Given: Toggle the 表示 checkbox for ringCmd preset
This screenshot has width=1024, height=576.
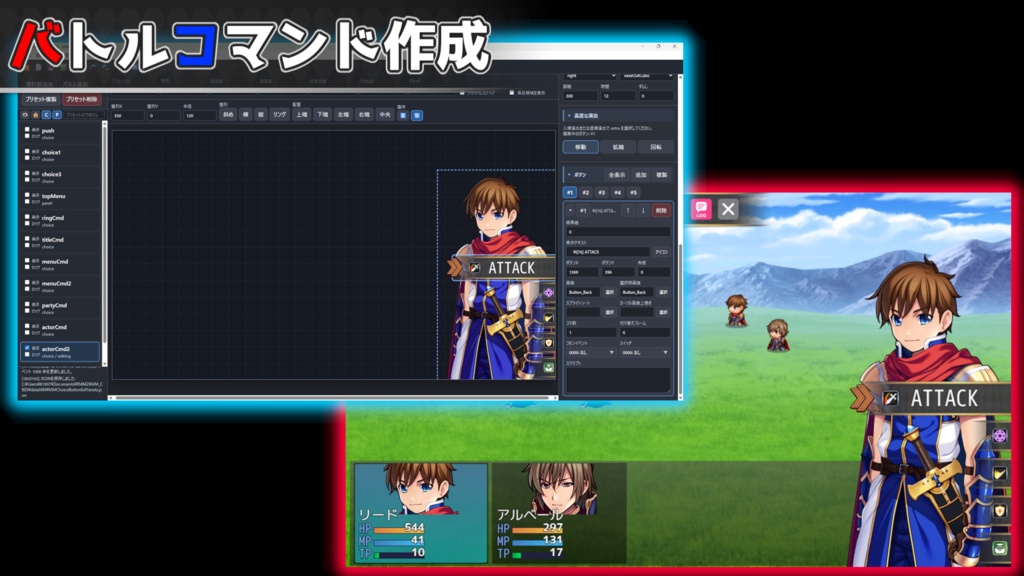Looking at the screenshot, I should tap(27, 217).
